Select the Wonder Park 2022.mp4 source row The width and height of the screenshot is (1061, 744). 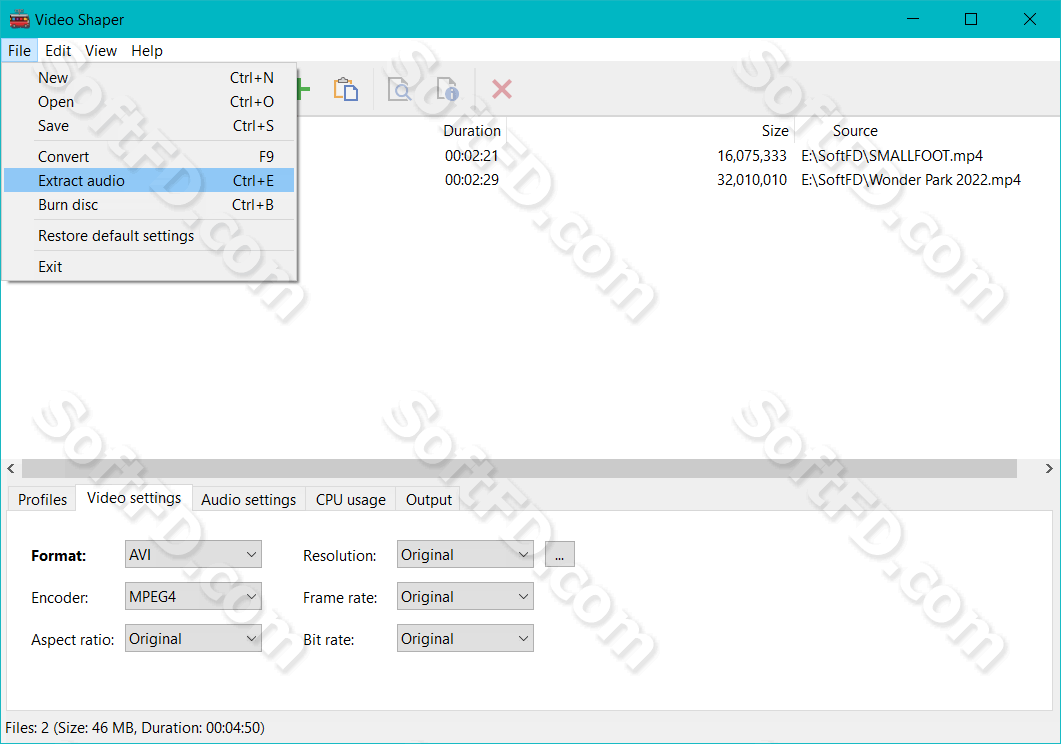point(911,180)
